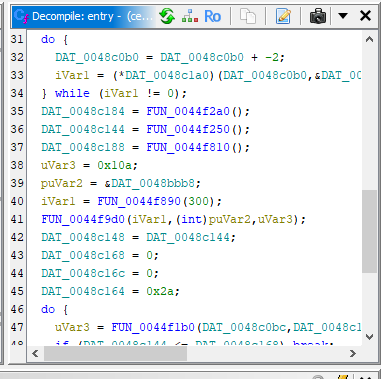
Task: Close the Decompile panel with X
Action: [x=366, y=16]
